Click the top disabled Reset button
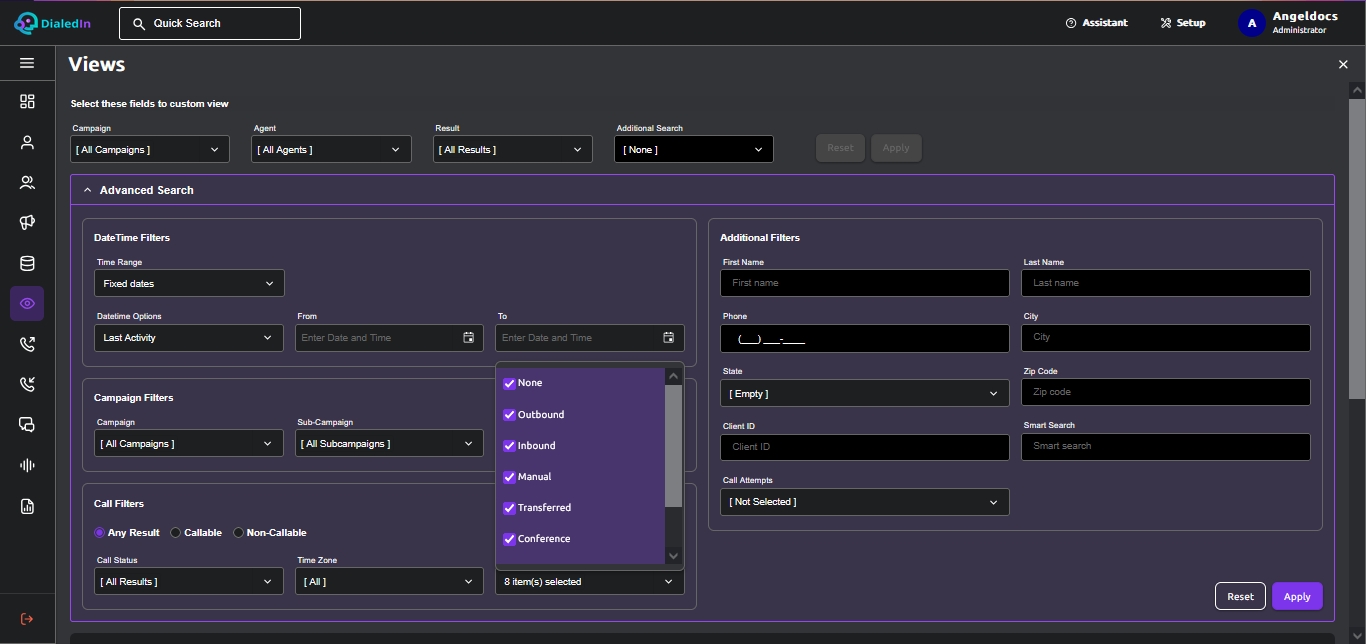Viewport: 1366px width, 644px height. coord(841,148)
